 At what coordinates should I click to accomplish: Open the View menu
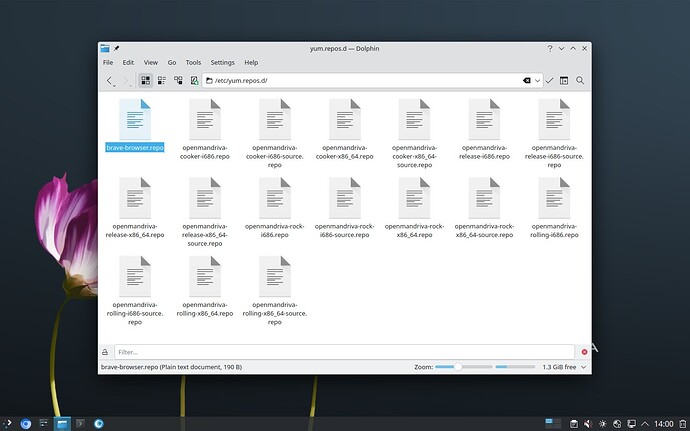(x=150, y=62)
